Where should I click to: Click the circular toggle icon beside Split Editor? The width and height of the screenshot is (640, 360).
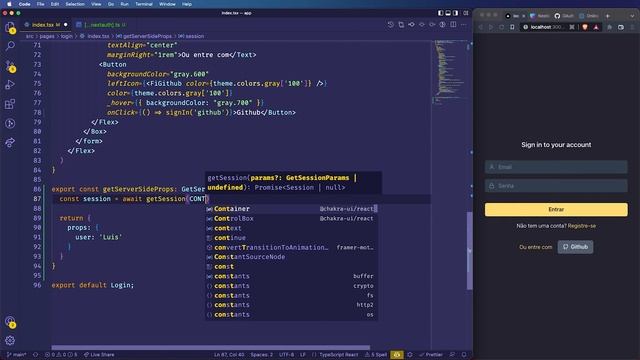pyautogui.click(x=442, y=24)
